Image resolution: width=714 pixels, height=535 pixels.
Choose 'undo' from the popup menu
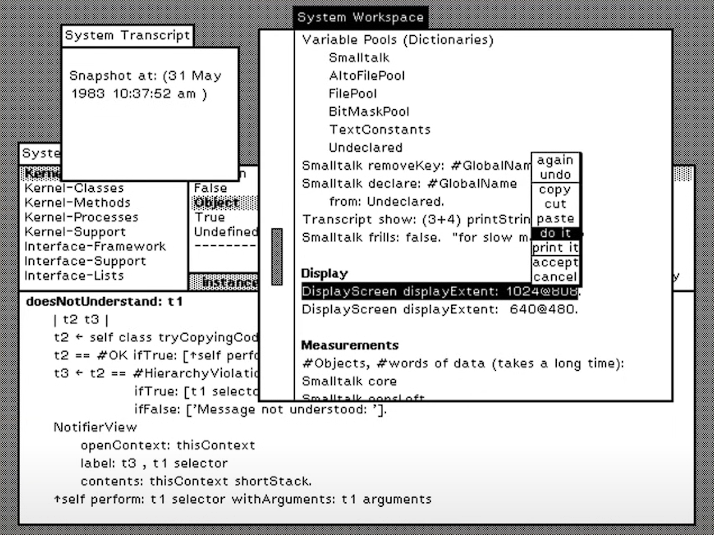(555, 175)
